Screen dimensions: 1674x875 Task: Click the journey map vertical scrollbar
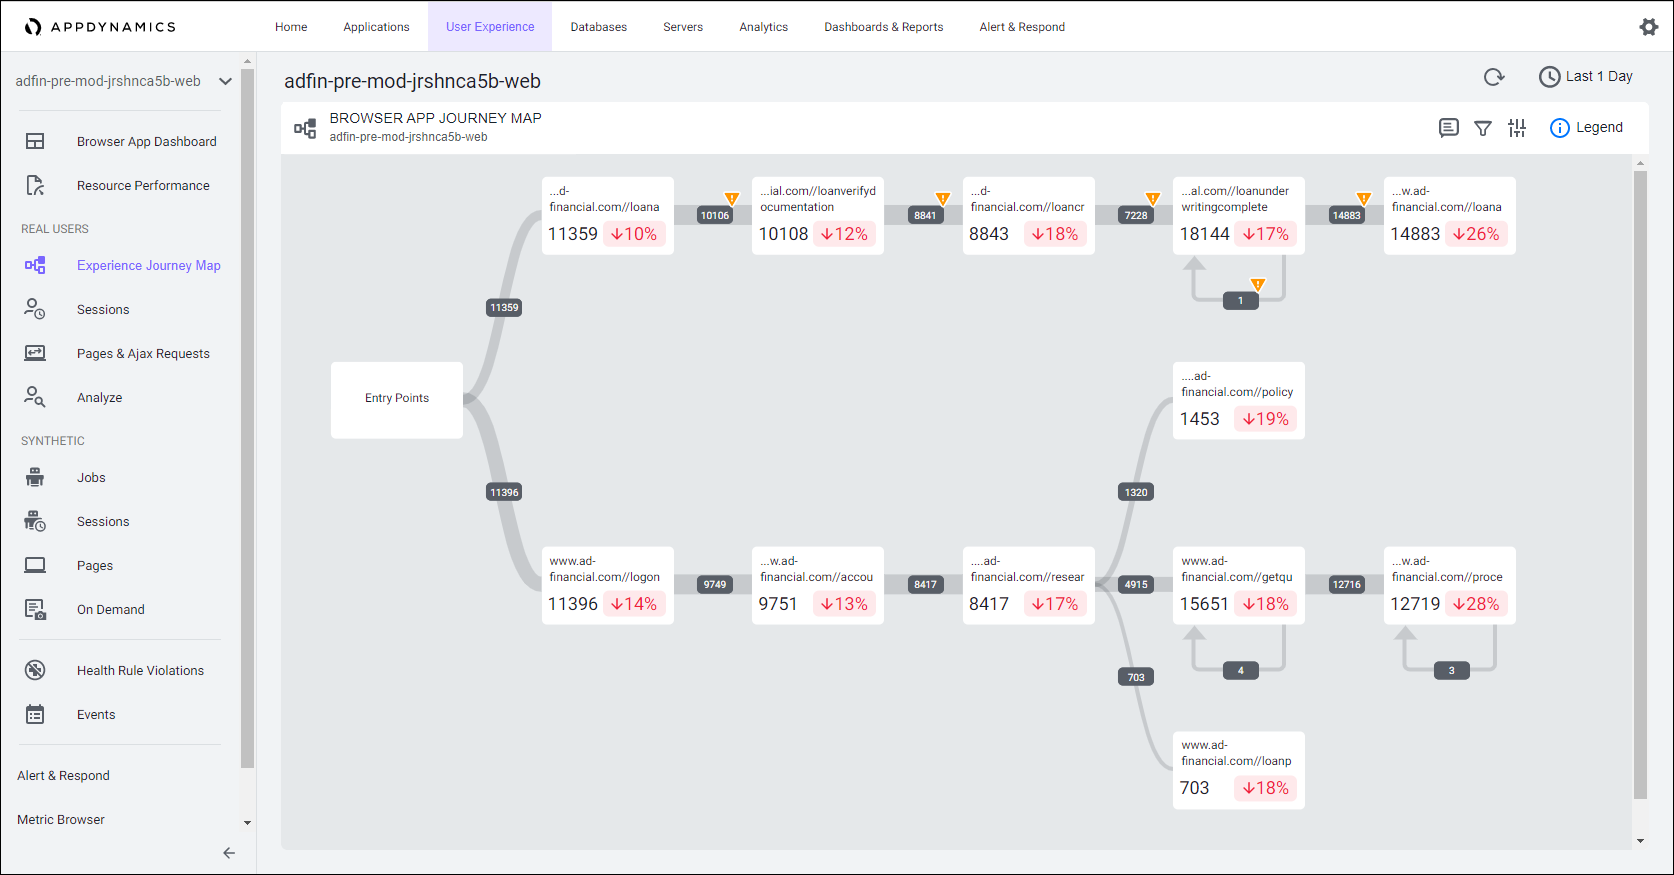pos(1640,485)
